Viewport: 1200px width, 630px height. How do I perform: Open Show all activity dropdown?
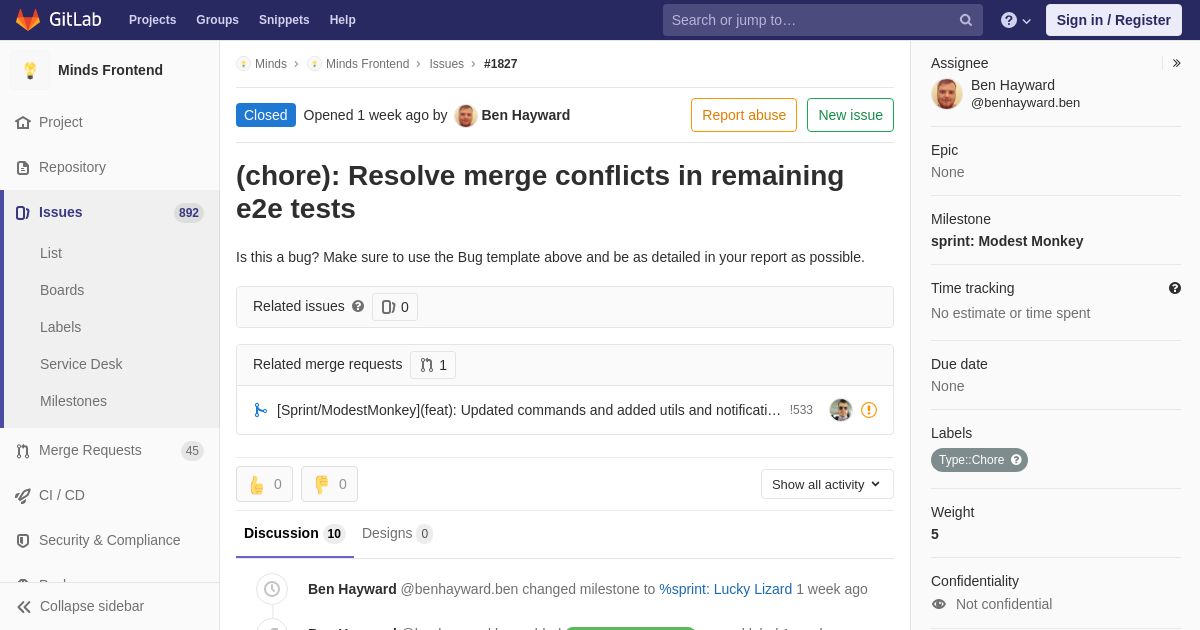point(827,484)
